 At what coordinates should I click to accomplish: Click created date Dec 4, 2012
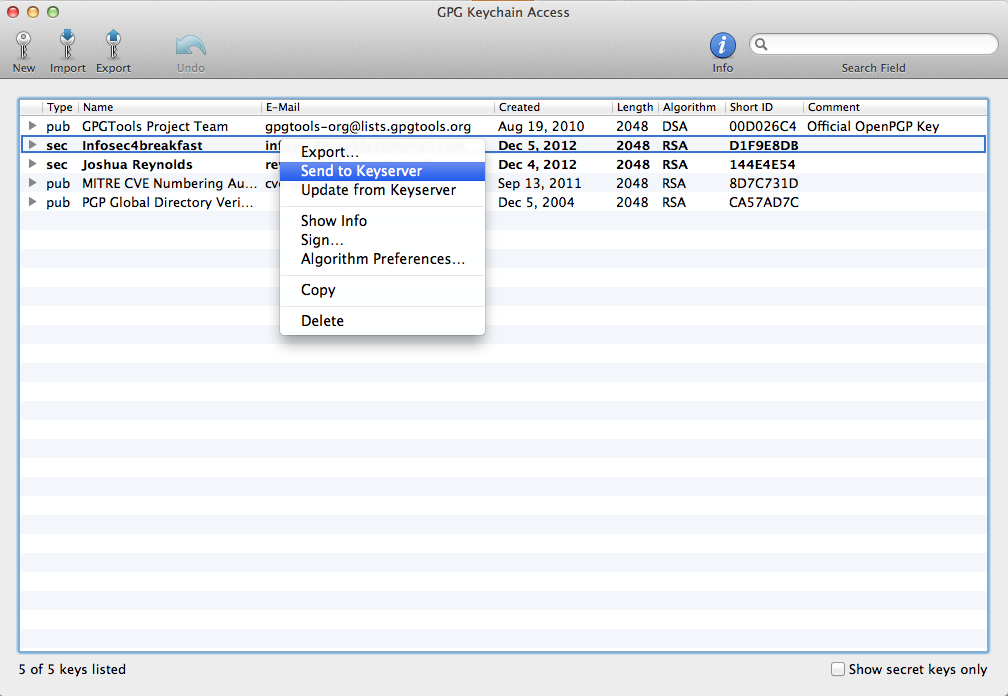coord(537,165)
